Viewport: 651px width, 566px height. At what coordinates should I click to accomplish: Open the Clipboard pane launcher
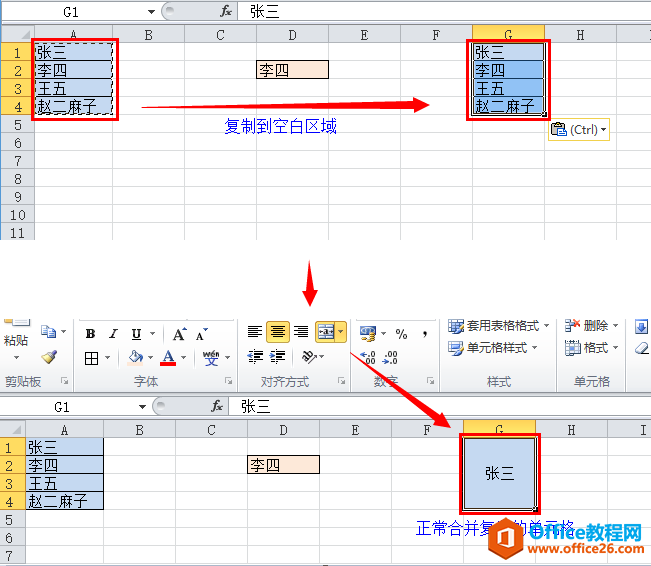[64, 381]
